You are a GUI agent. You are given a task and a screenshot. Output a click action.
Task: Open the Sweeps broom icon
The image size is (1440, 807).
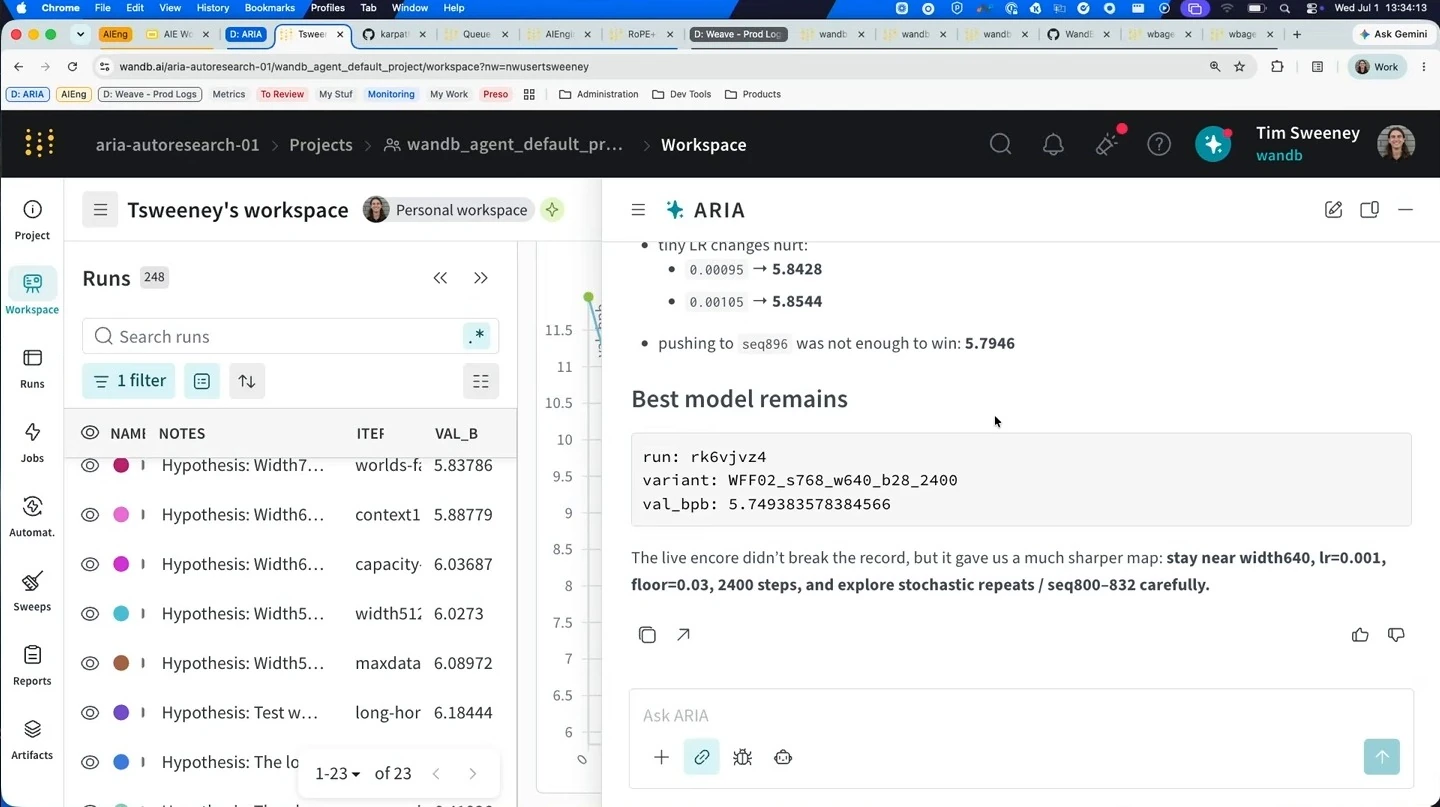[32, 590]
